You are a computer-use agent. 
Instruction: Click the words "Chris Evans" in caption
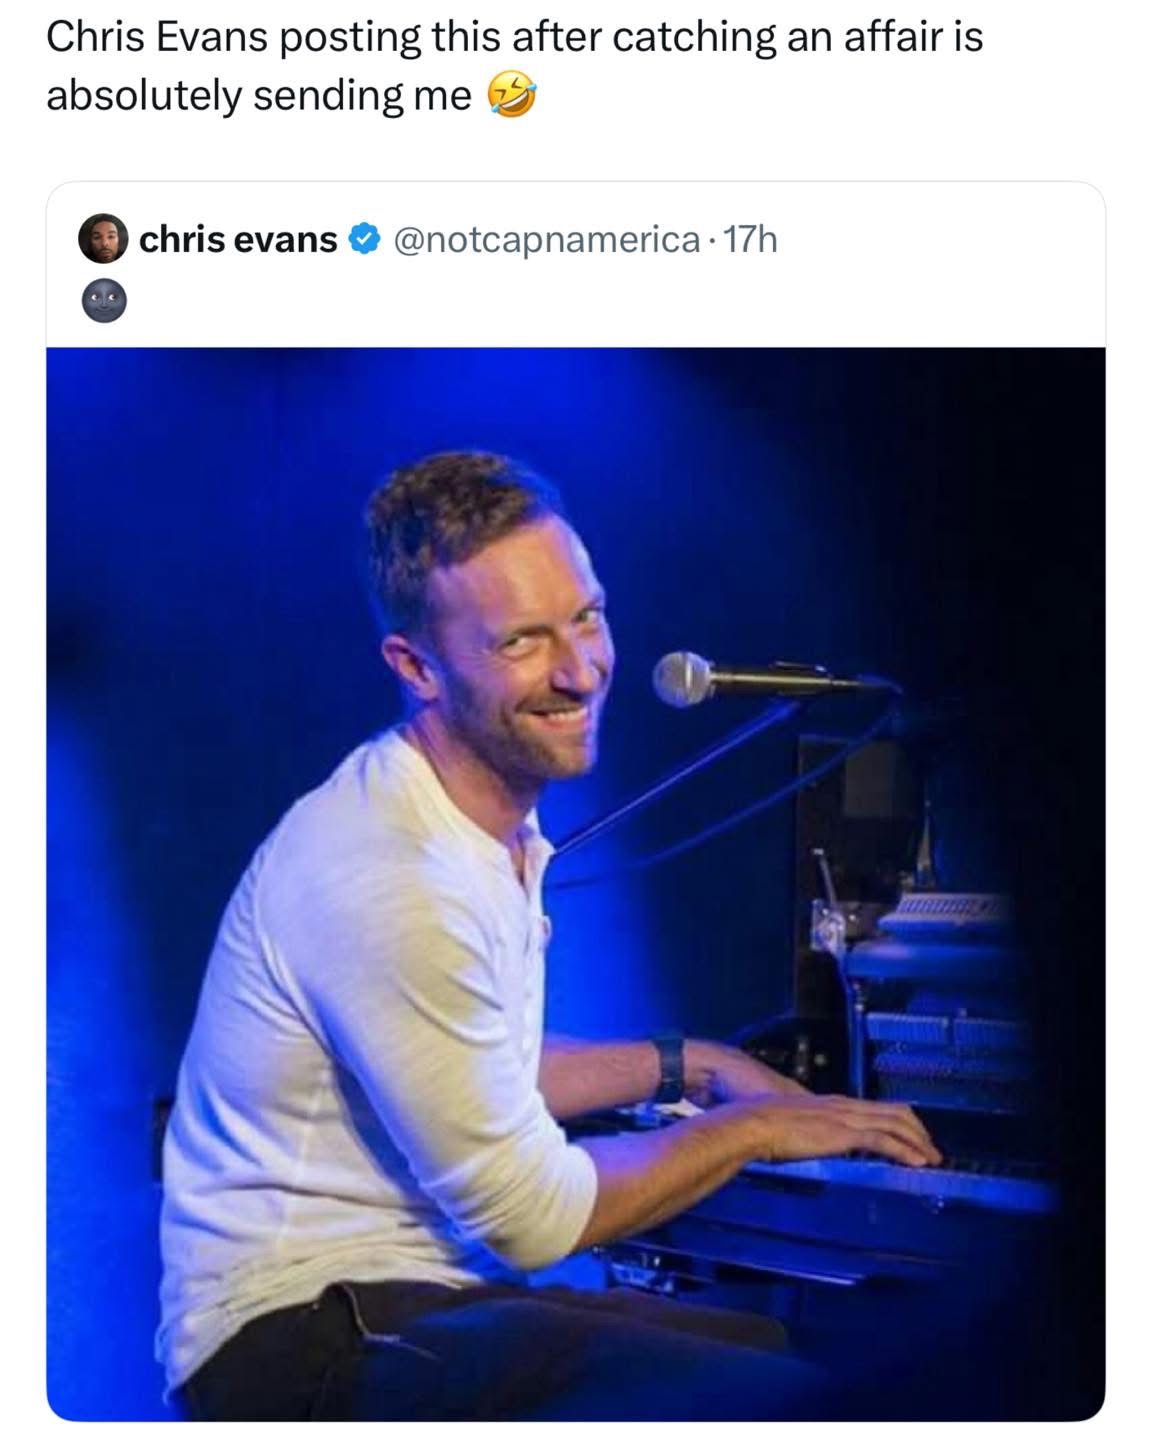(157, 38)
